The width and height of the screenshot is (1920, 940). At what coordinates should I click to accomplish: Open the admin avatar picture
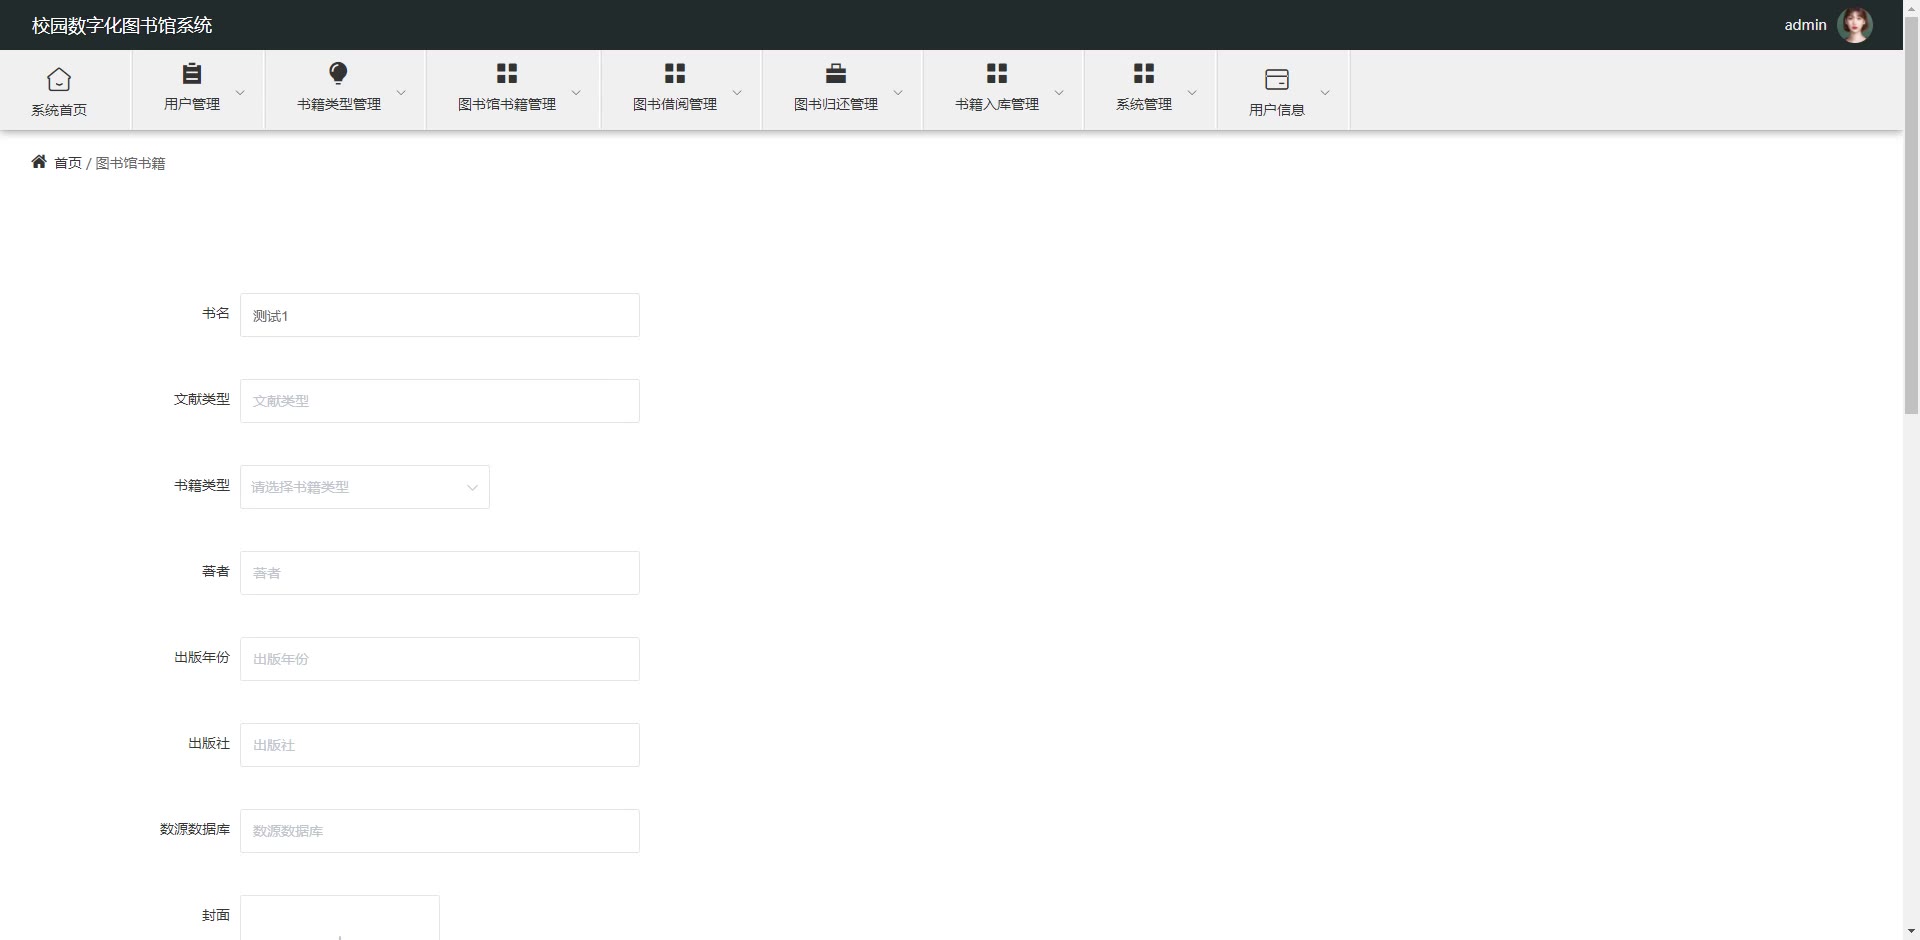(x=1855, y=25)
